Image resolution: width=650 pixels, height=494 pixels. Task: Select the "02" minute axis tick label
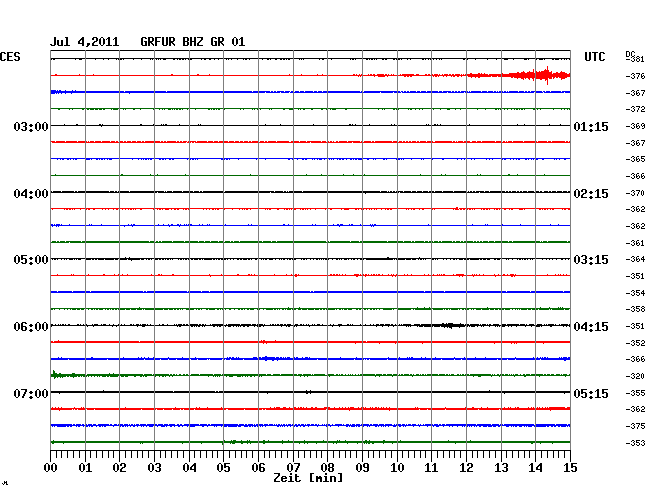[119, 467]
